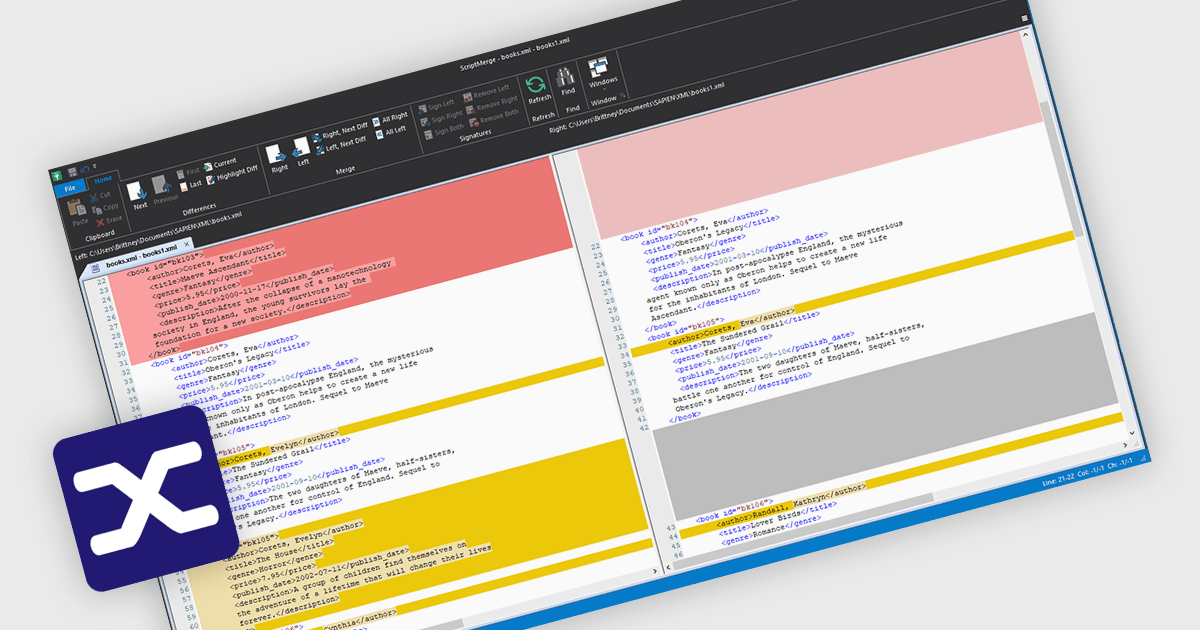The image size is (1200, 630).
Task: Open the Window group dialog launcher
Action: coord(622,96)
